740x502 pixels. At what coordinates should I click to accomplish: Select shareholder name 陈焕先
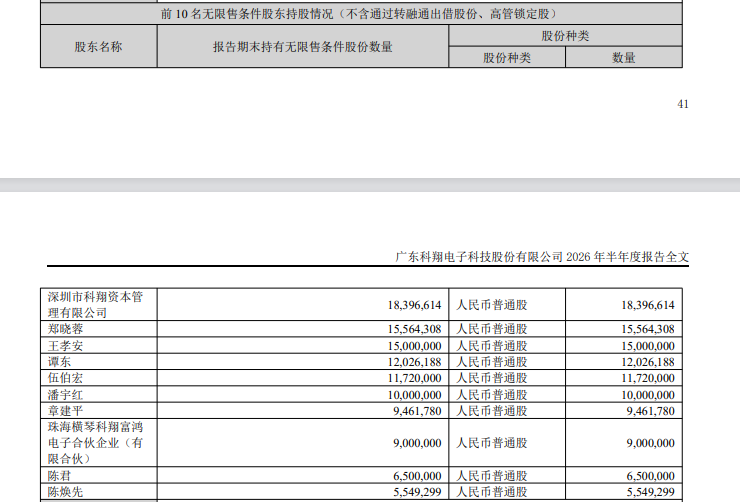[x=65, y=492]
